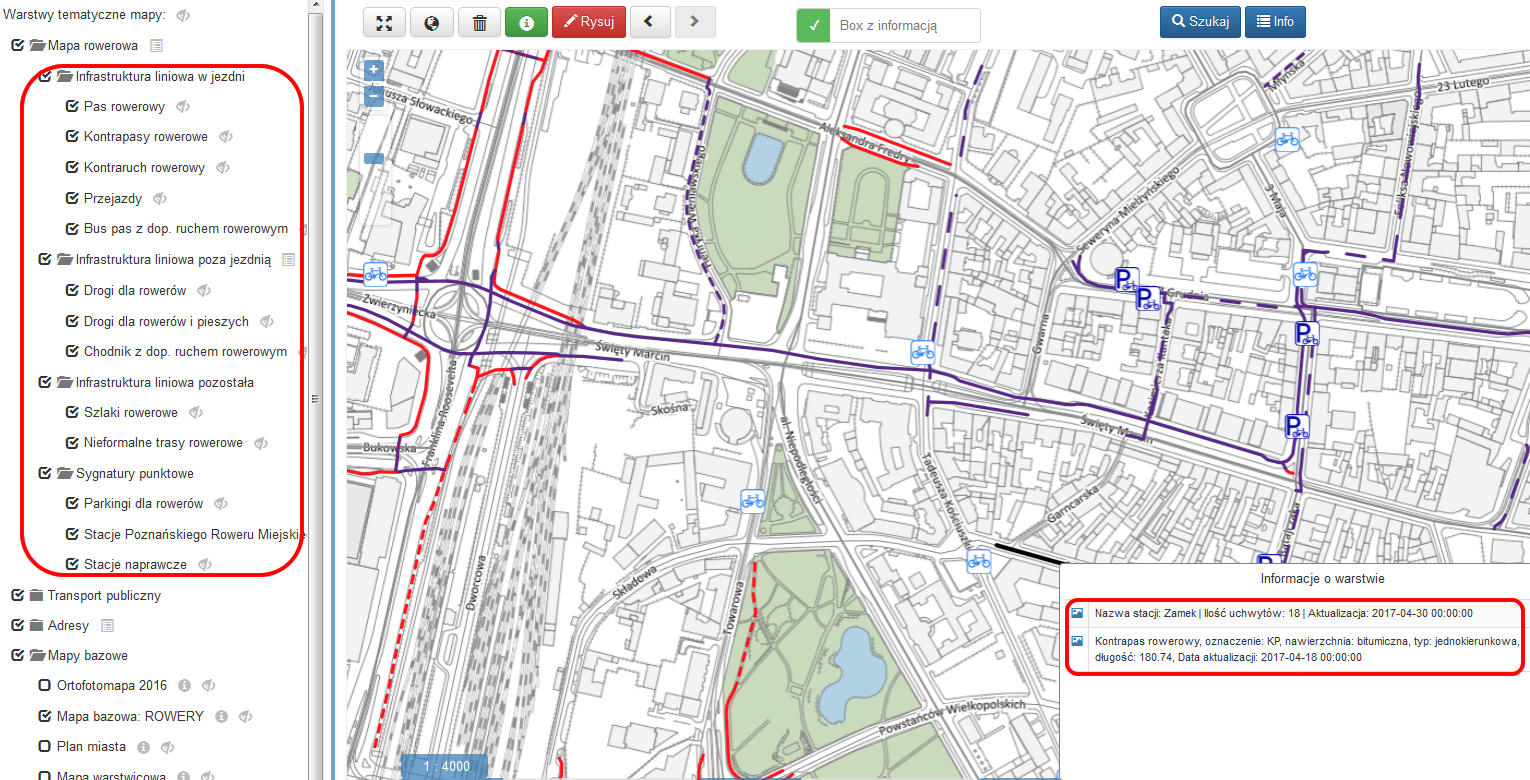Open the blue Info list button

(x=1275, y=22)
